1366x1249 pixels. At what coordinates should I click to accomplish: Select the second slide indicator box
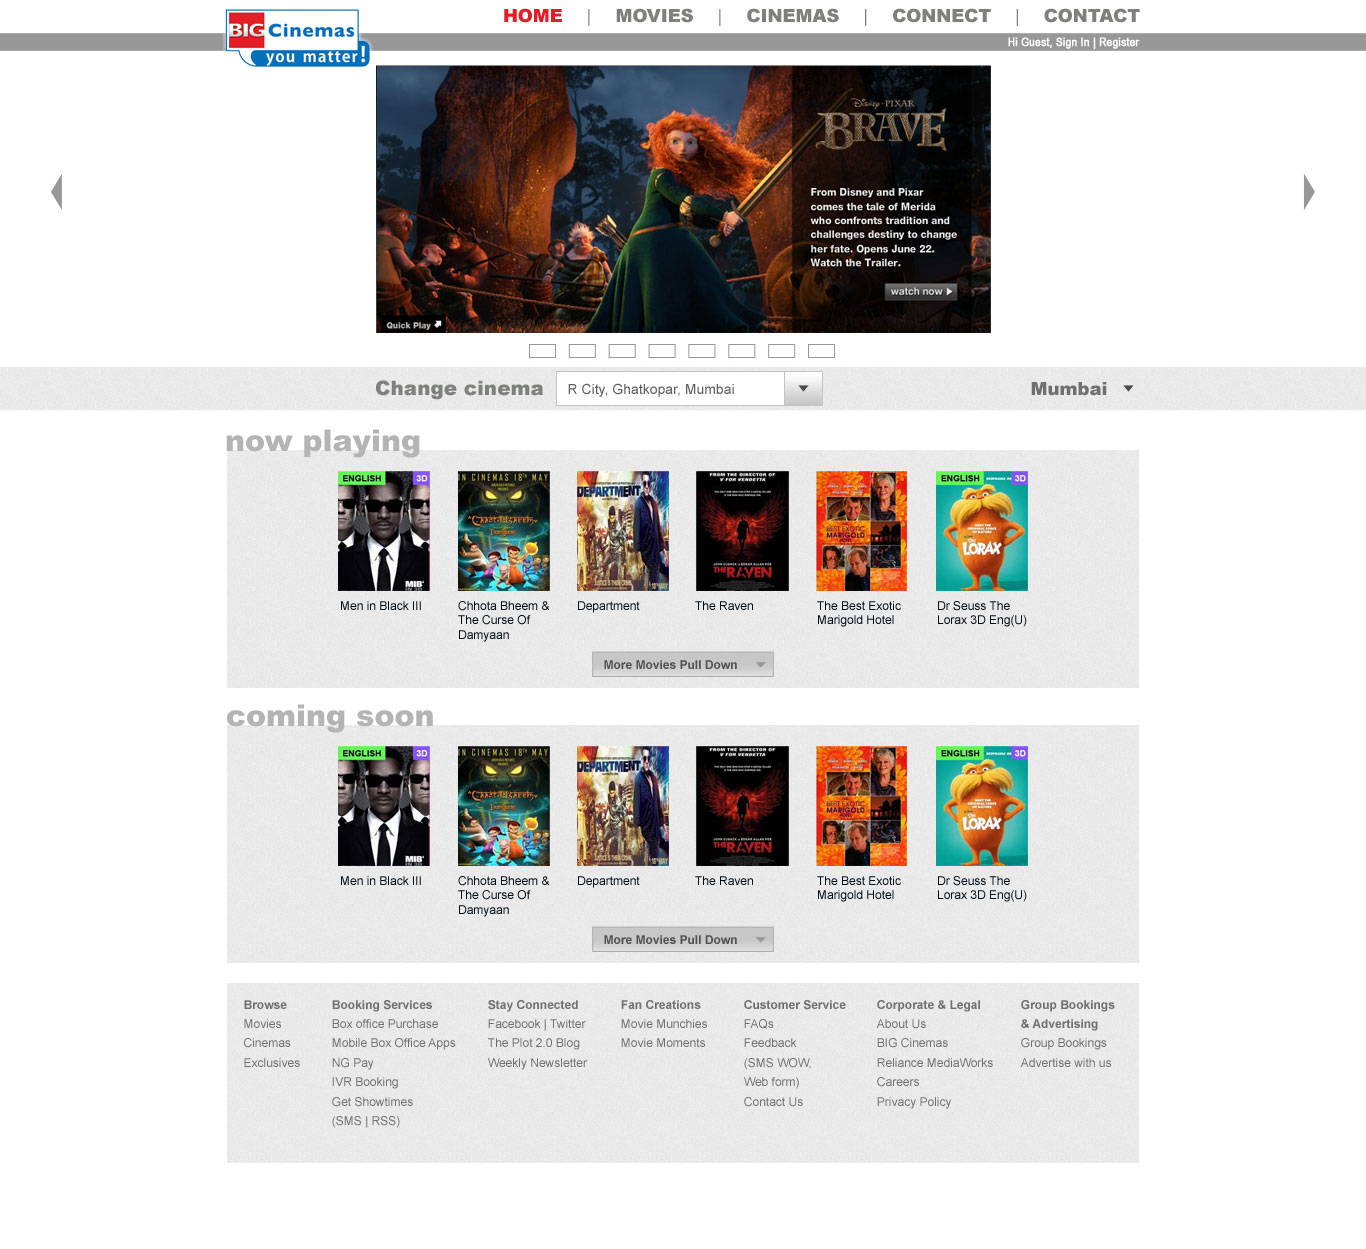coord(582,351)
